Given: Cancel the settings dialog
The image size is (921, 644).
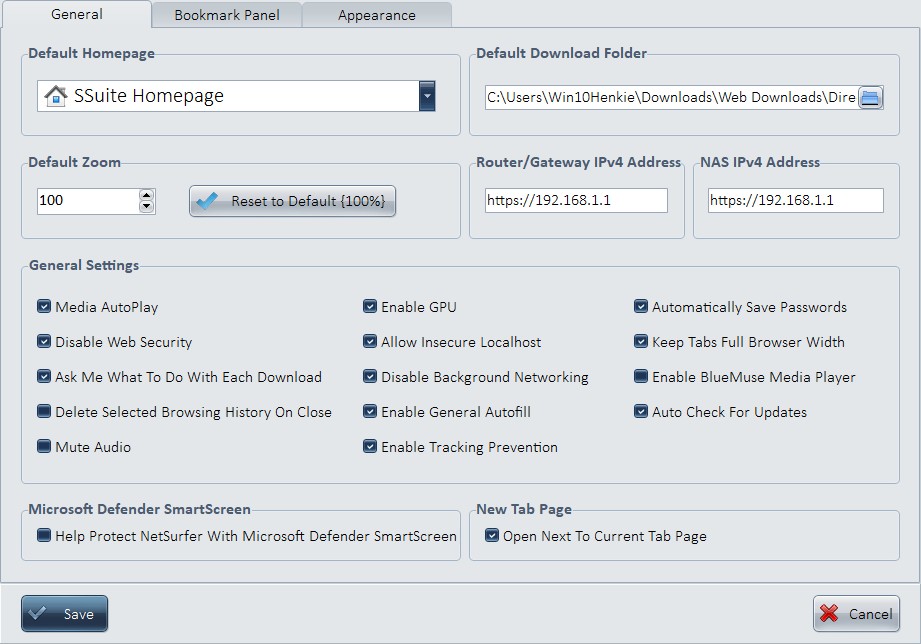Looking at the screenshot, I should pyautogui.click(x=856, y=614).
